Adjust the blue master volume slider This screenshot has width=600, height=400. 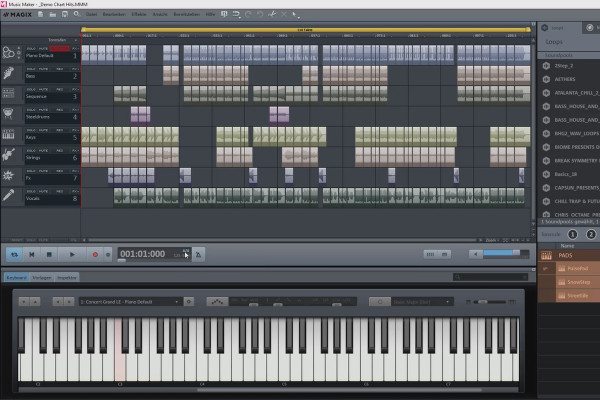pyautogui.click(x=506, y=253)
